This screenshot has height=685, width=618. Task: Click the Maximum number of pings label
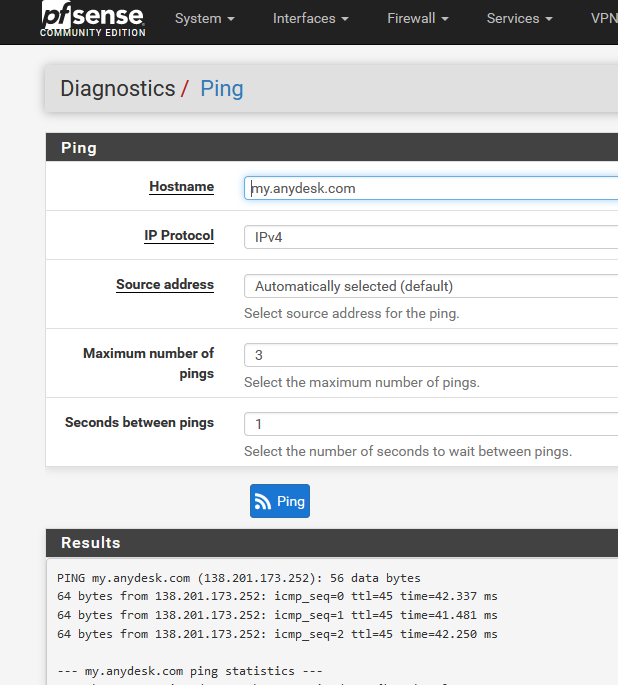point(148,363)
